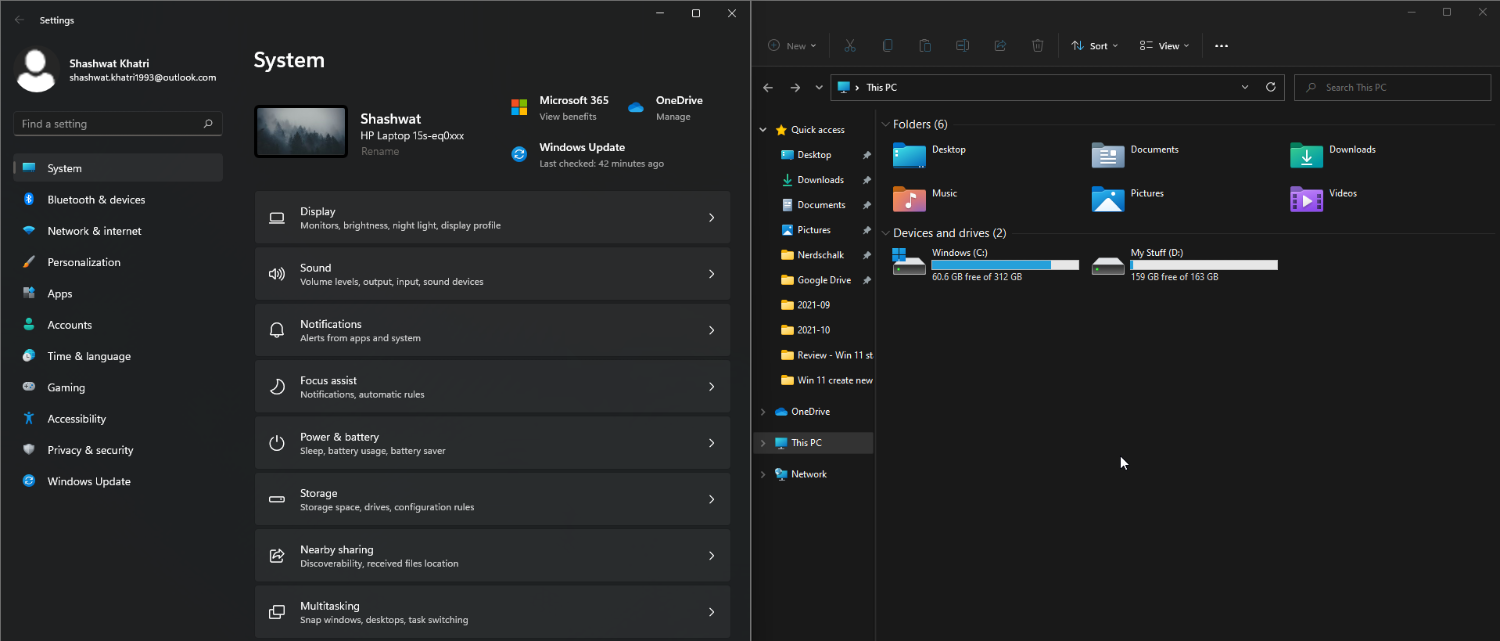Click the Find a setting search box
The width and height of the screenshot is (1500, 641).
click(x=110, y=124)
